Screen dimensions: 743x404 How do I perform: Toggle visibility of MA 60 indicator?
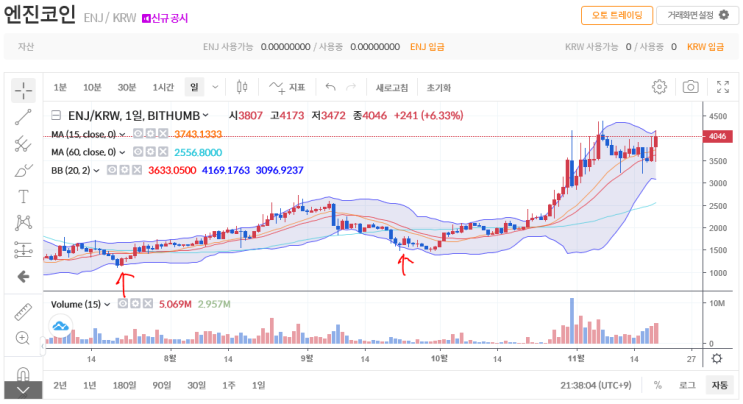(x=137, y=152)
